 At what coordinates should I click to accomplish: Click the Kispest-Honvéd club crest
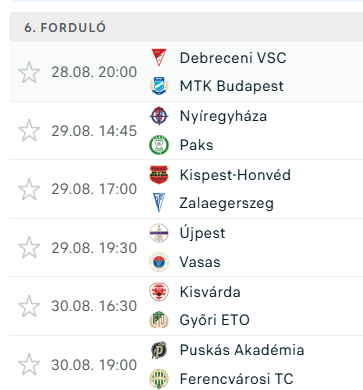pos(159,175)
